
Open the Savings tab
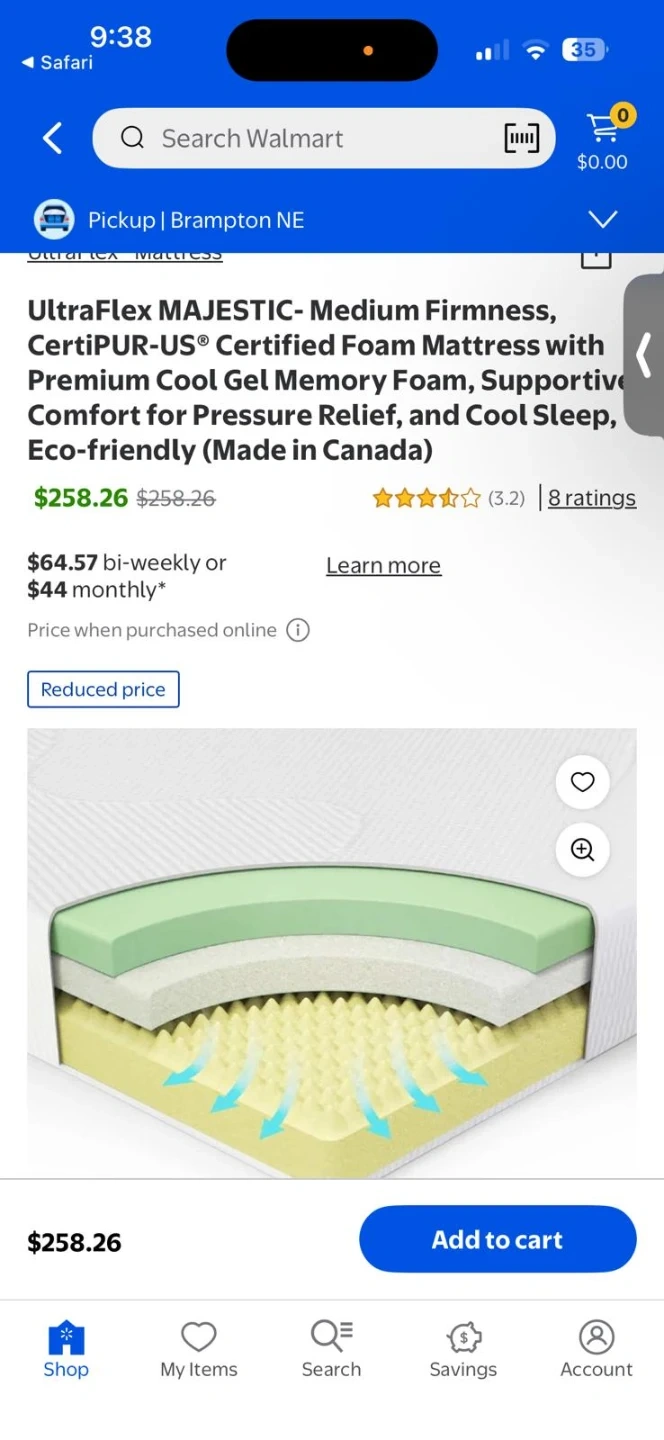coord(463,1349)
